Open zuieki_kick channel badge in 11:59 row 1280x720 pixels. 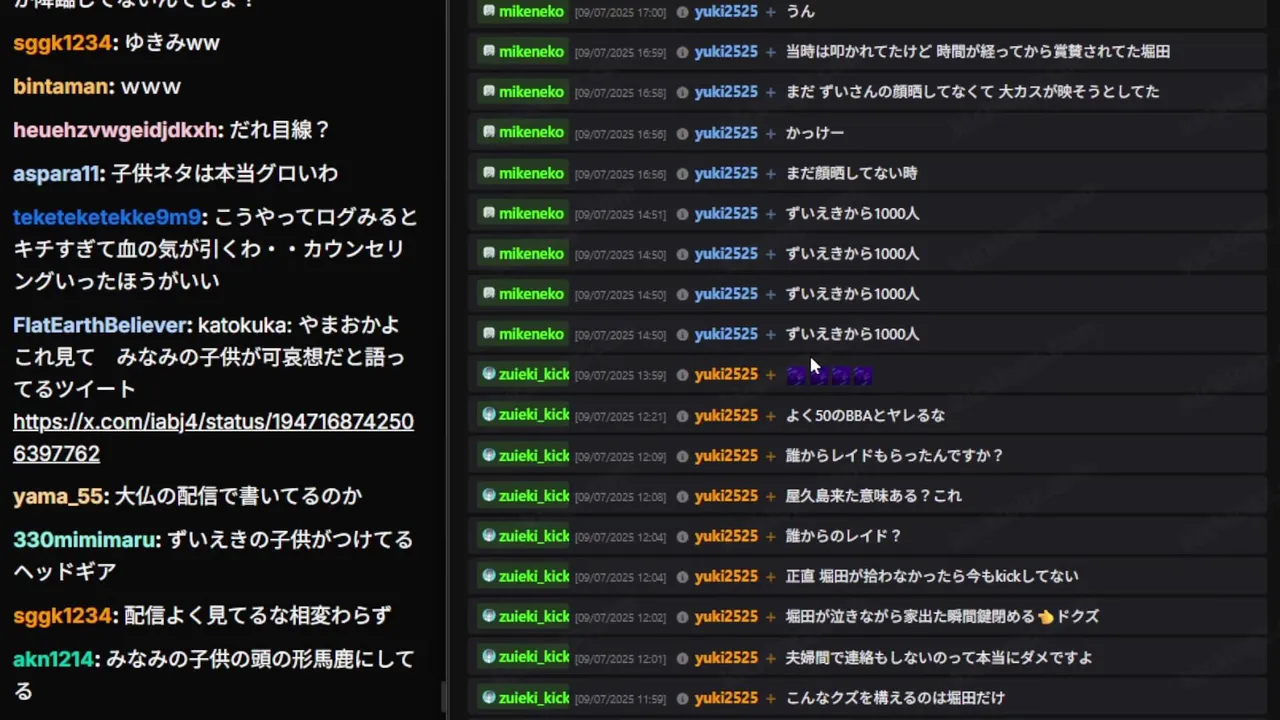pos(523,698)
